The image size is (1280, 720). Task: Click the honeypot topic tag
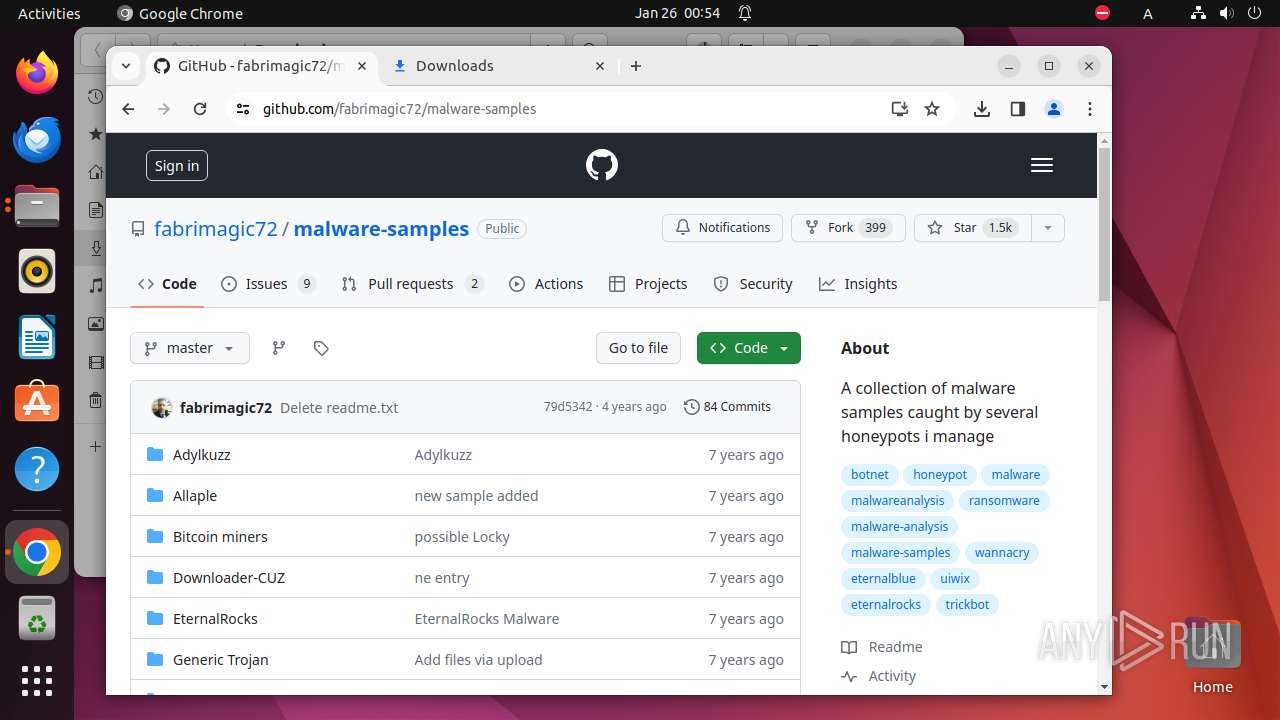tap(940, 475)
